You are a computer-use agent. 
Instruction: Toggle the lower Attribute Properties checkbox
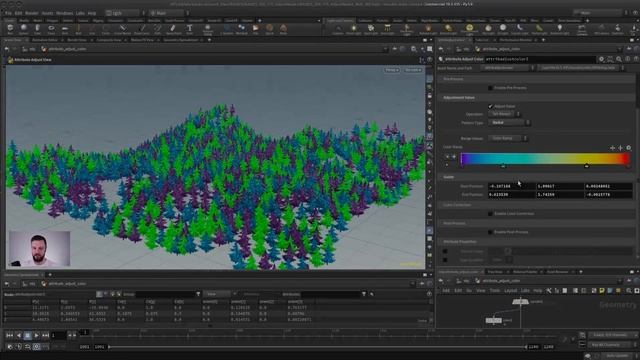click(445, 260)
